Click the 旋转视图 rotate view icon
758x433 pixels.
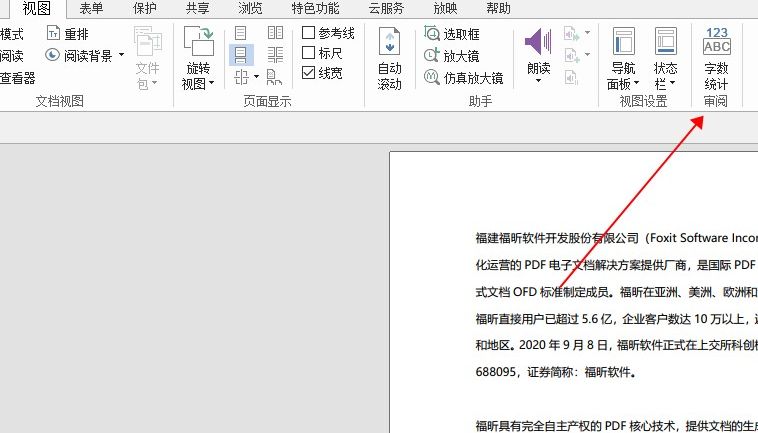pos(199,42)
